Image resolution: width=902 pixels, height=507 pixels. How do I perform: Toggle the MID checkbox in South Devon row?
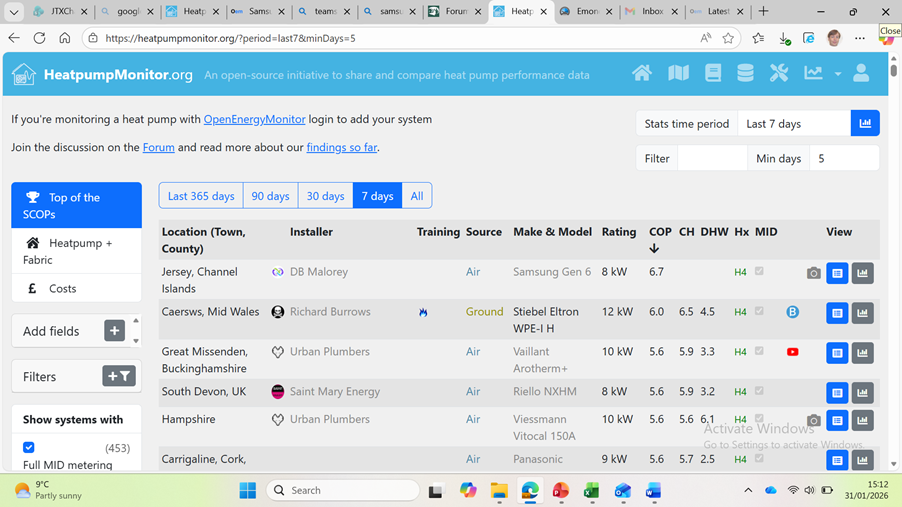[759, 391]
